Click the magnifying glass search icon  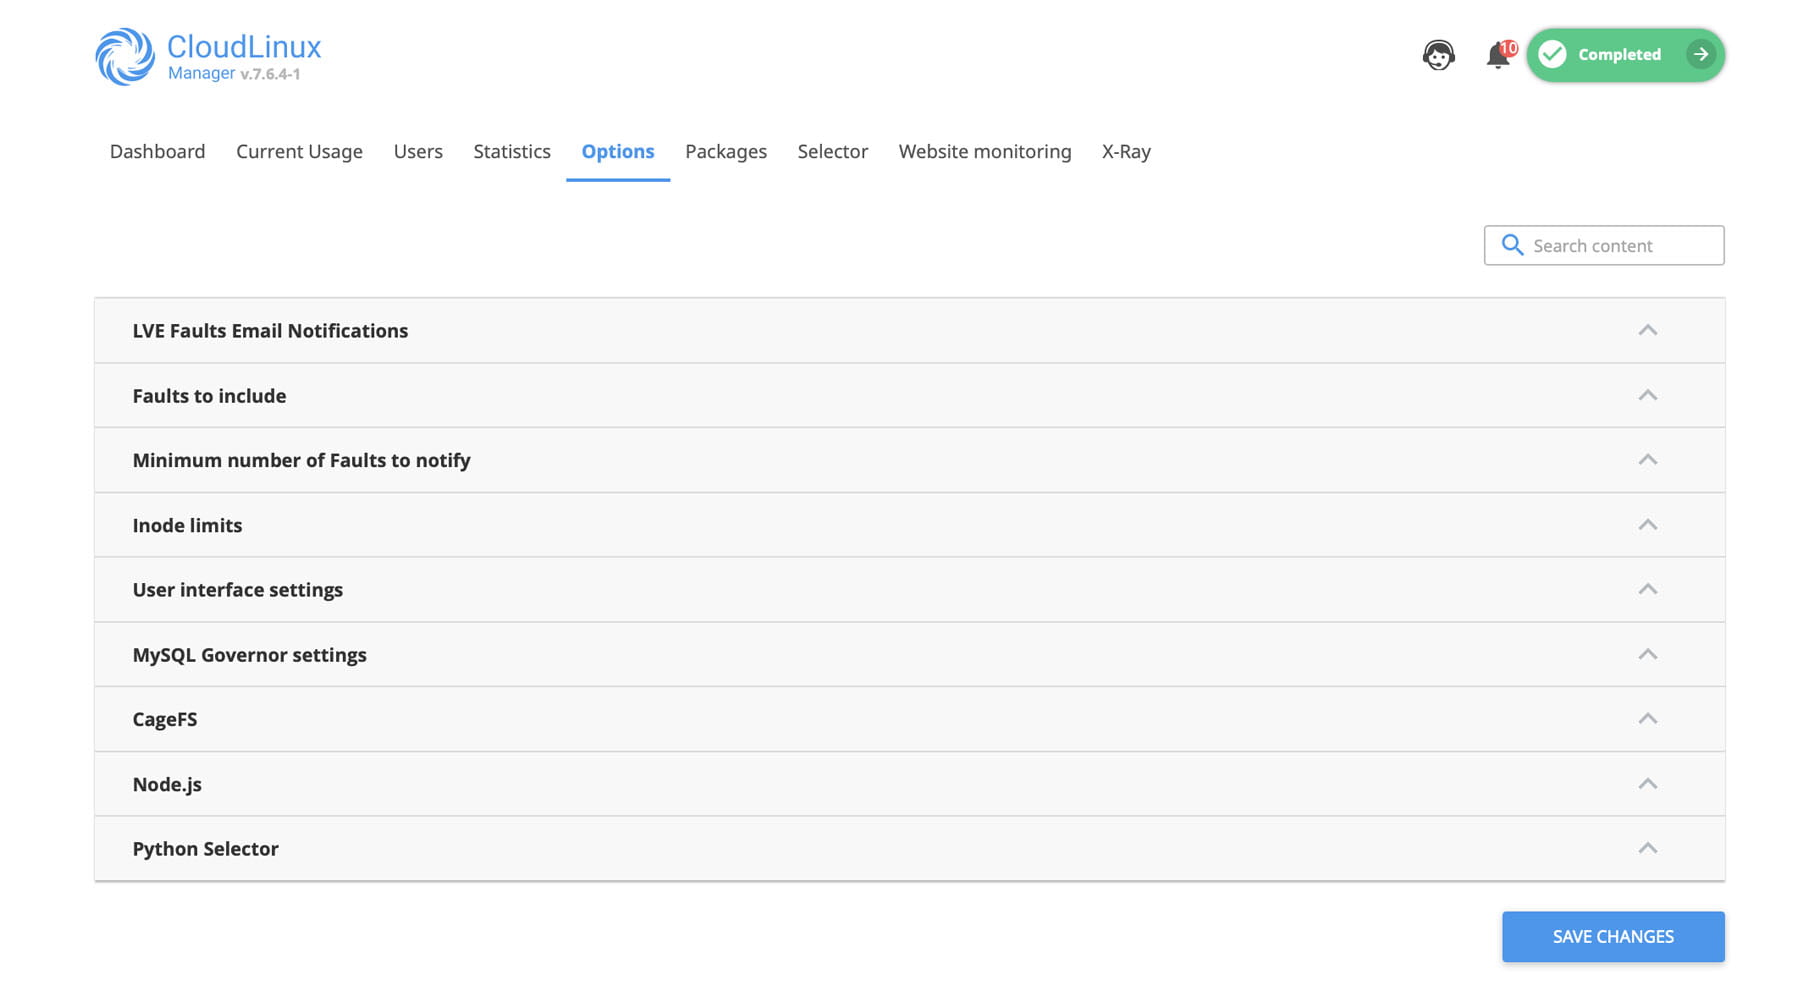coord(1512,246)
